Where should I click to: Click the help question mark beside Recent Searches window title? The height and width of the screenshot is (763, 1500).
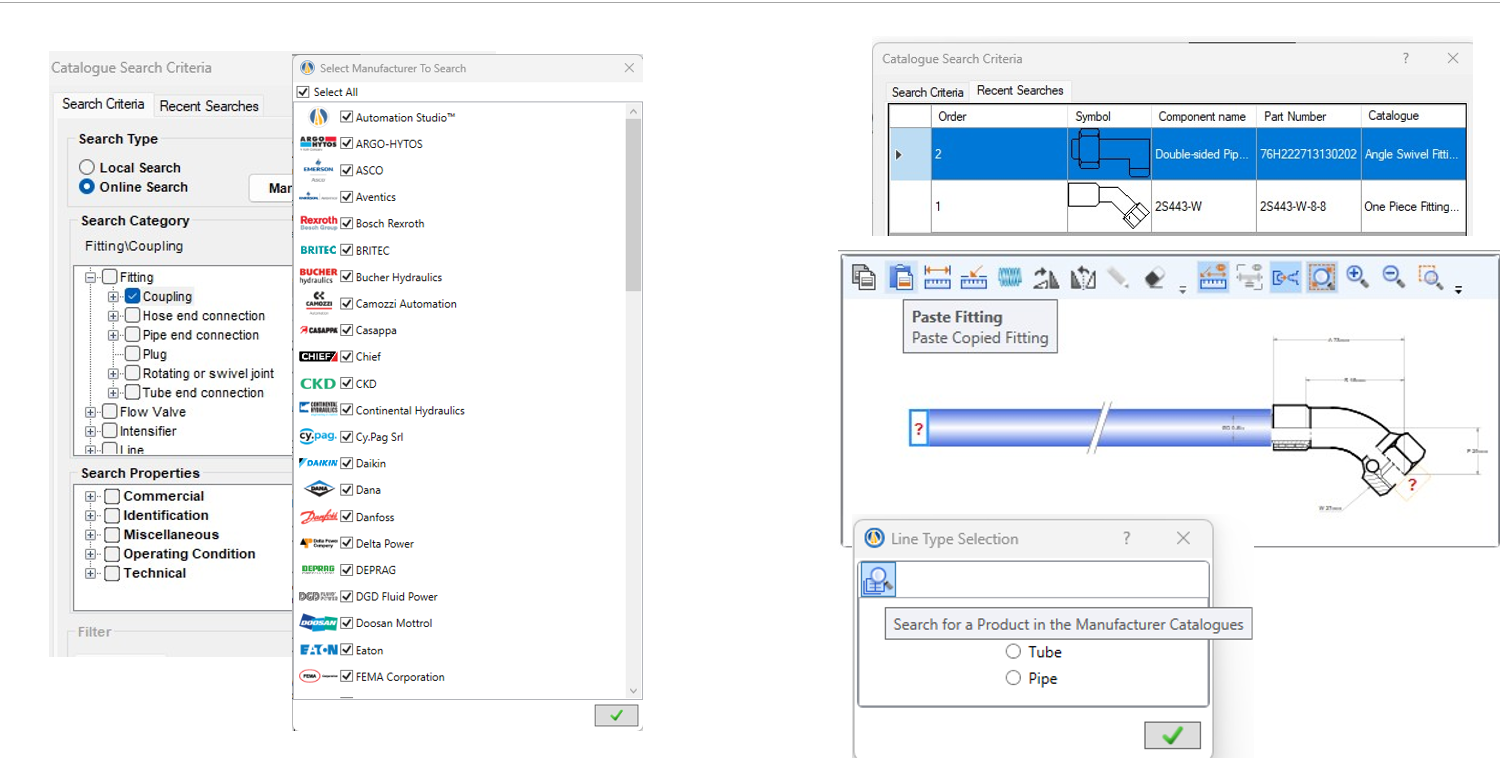pos(1406,59)
